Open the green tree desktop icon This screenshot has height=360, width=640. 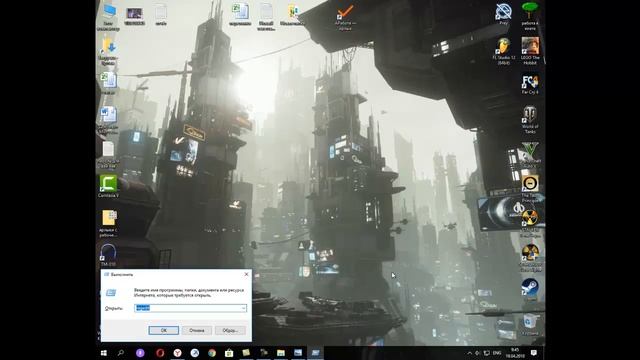[530, 16]
